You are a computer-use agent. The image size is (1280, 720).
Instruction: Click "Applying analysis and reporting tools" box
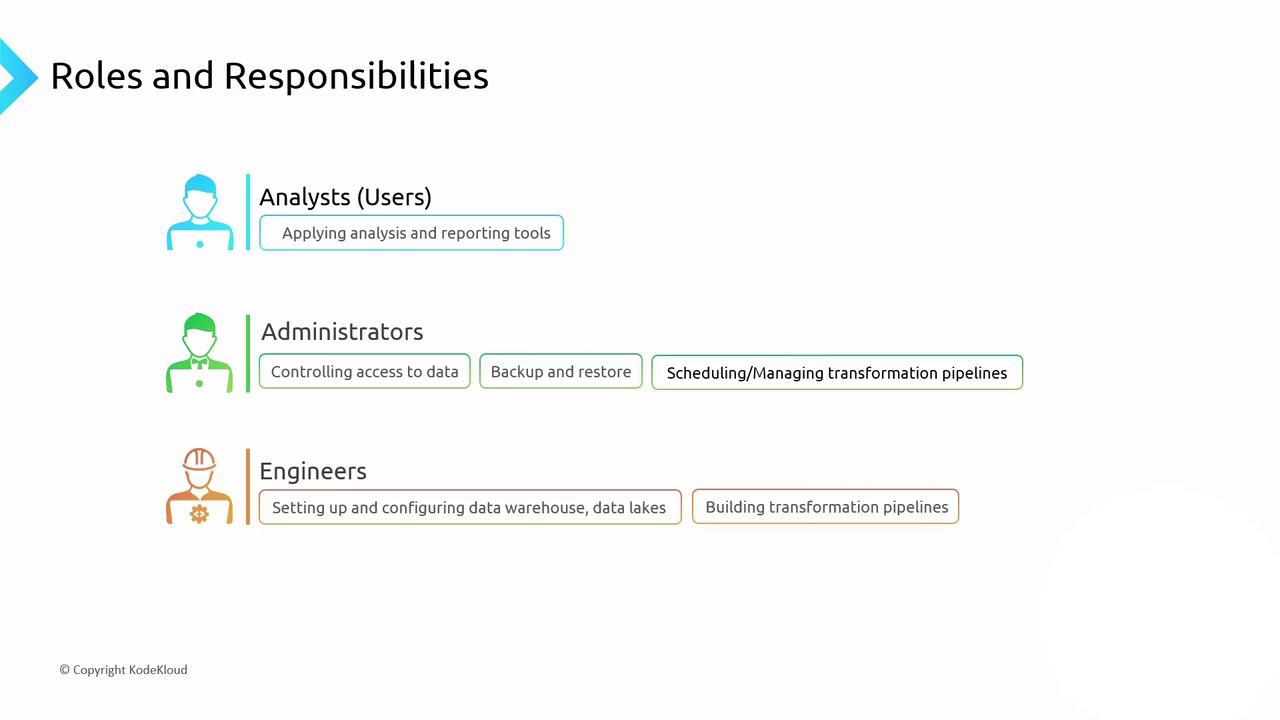411,233
